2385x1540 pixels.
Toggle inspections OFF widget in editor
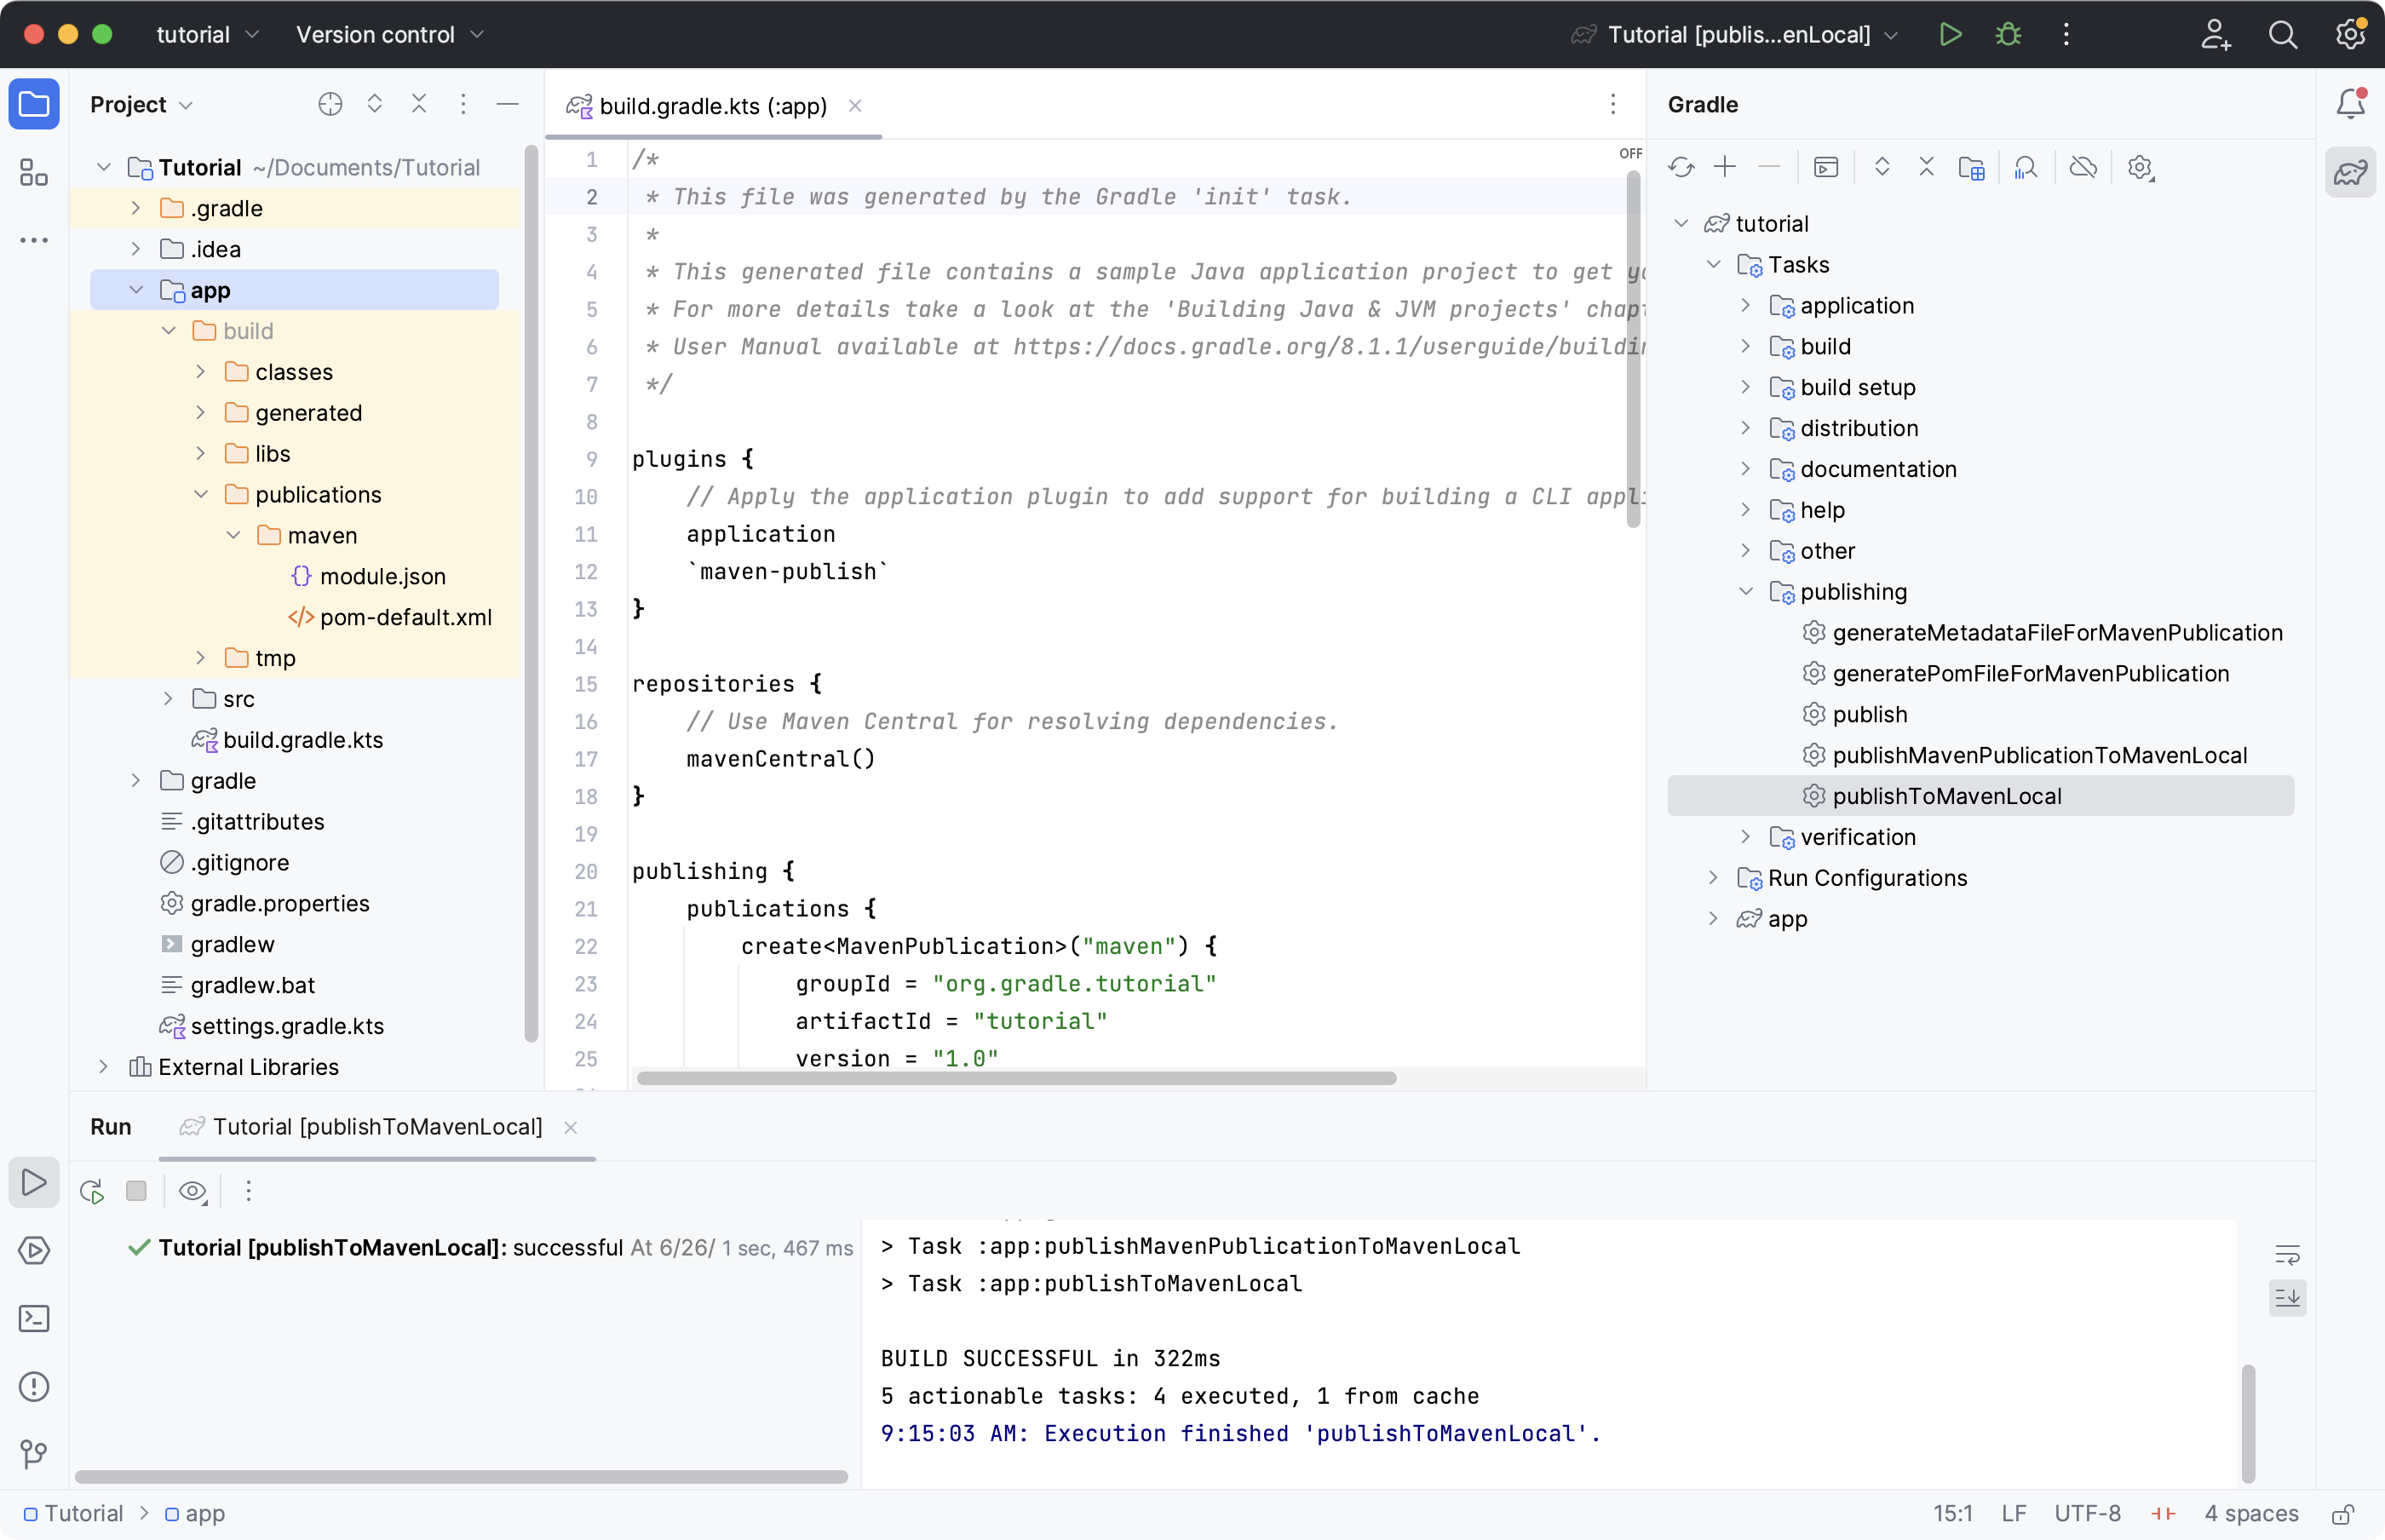(x=1630, y=153)
